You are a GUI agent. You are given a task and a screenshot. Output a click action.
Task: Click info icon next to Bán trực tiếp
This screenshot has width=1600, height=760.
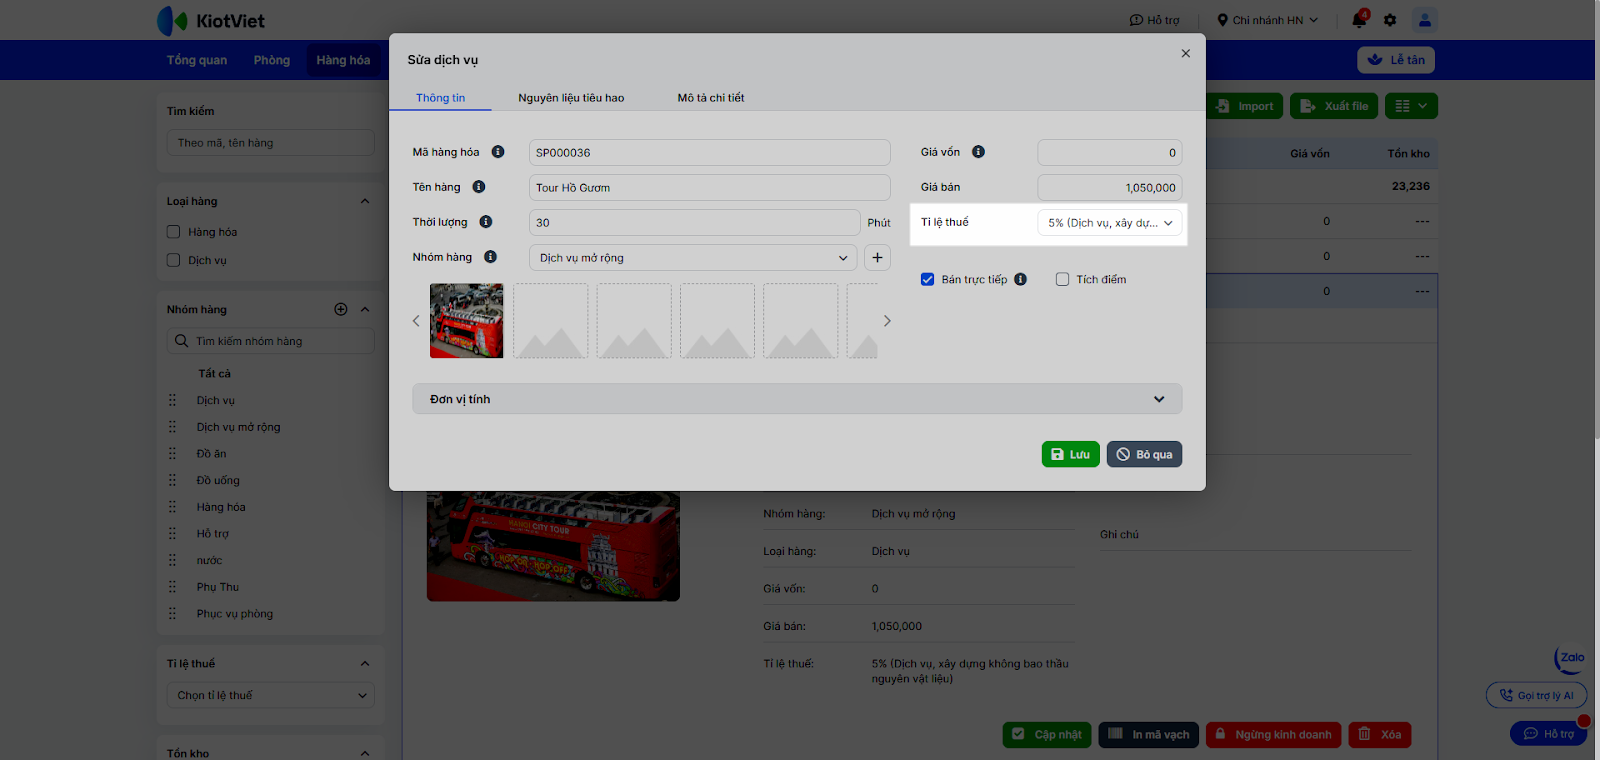point(1020,279)
